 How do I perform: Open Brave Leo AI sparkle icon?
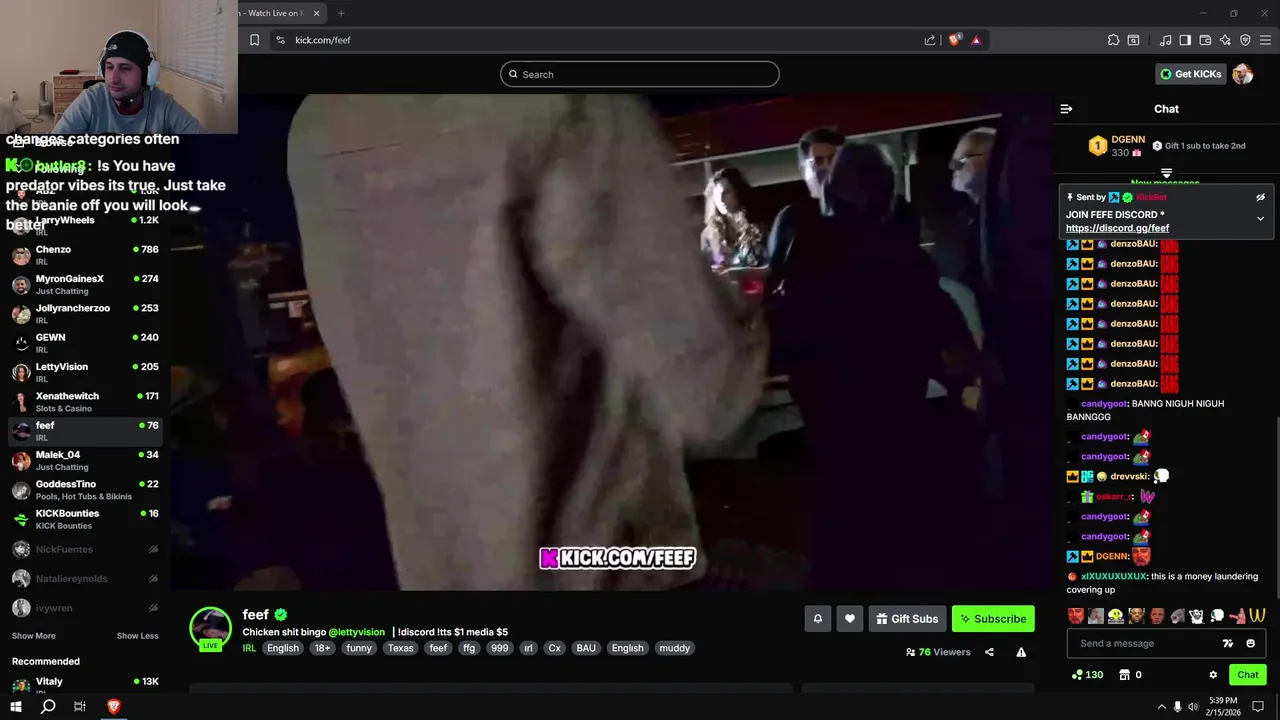pos(1225,40)
